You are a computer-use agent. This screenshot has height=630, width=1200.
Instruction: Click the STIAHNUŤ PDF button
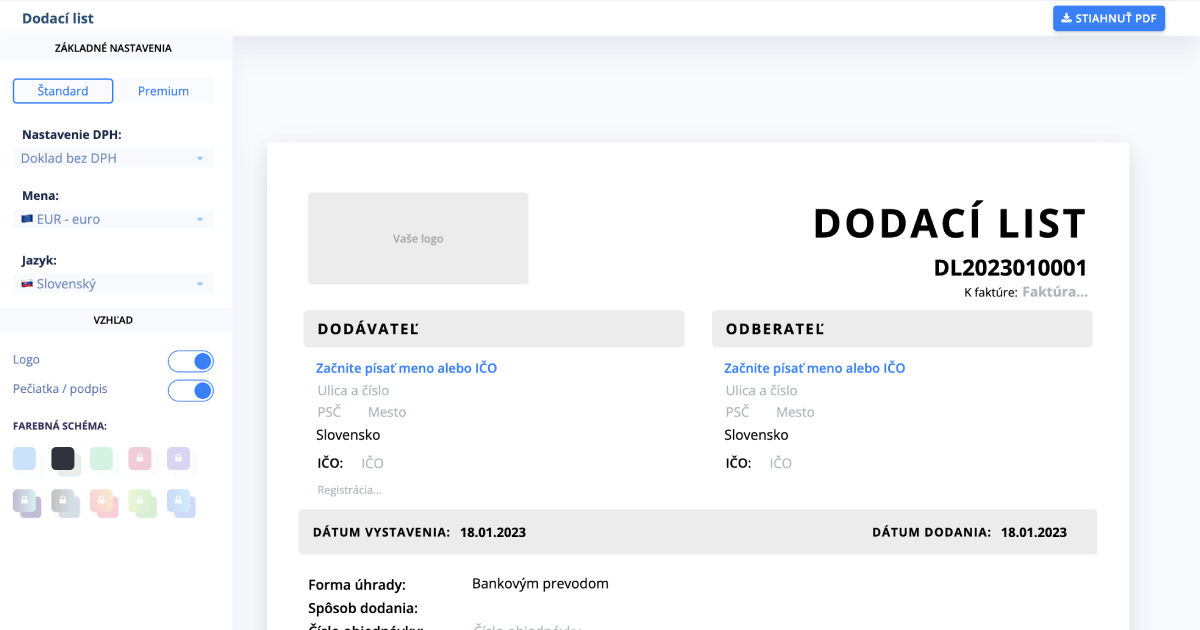(x=1109, y=18)
